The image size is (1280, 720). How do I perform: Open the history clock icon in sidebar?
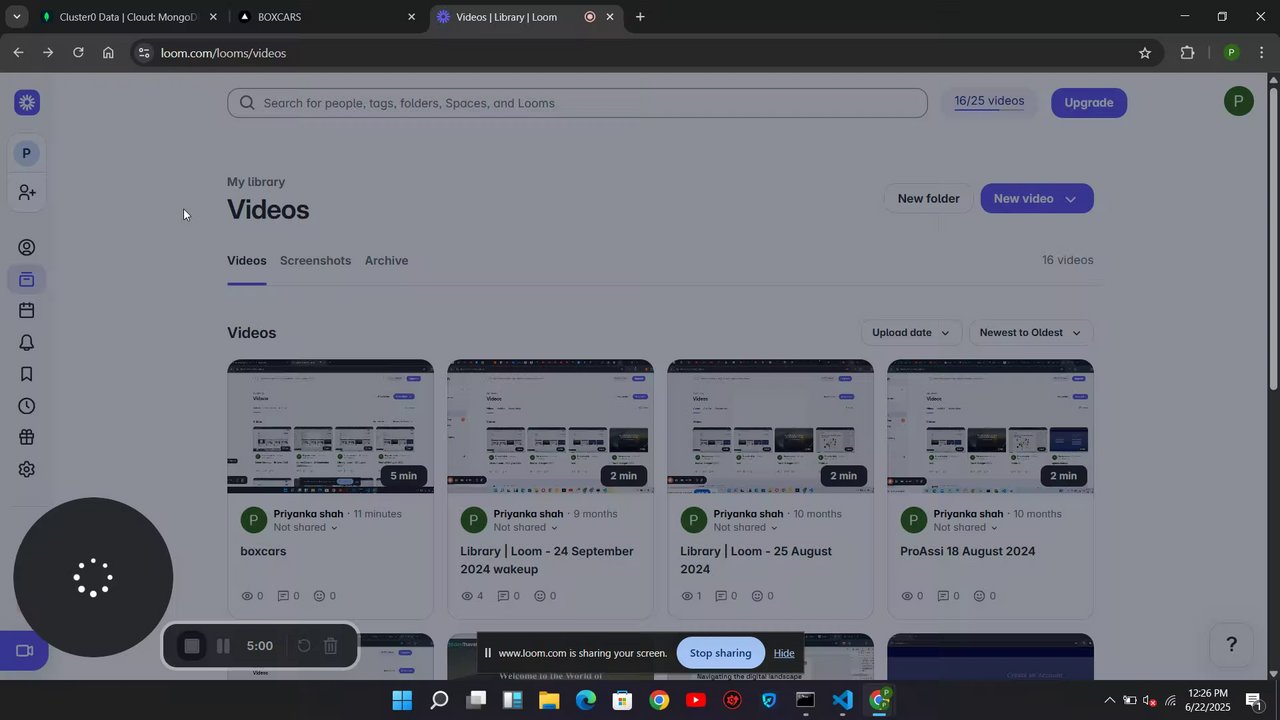tap(27, 406)
